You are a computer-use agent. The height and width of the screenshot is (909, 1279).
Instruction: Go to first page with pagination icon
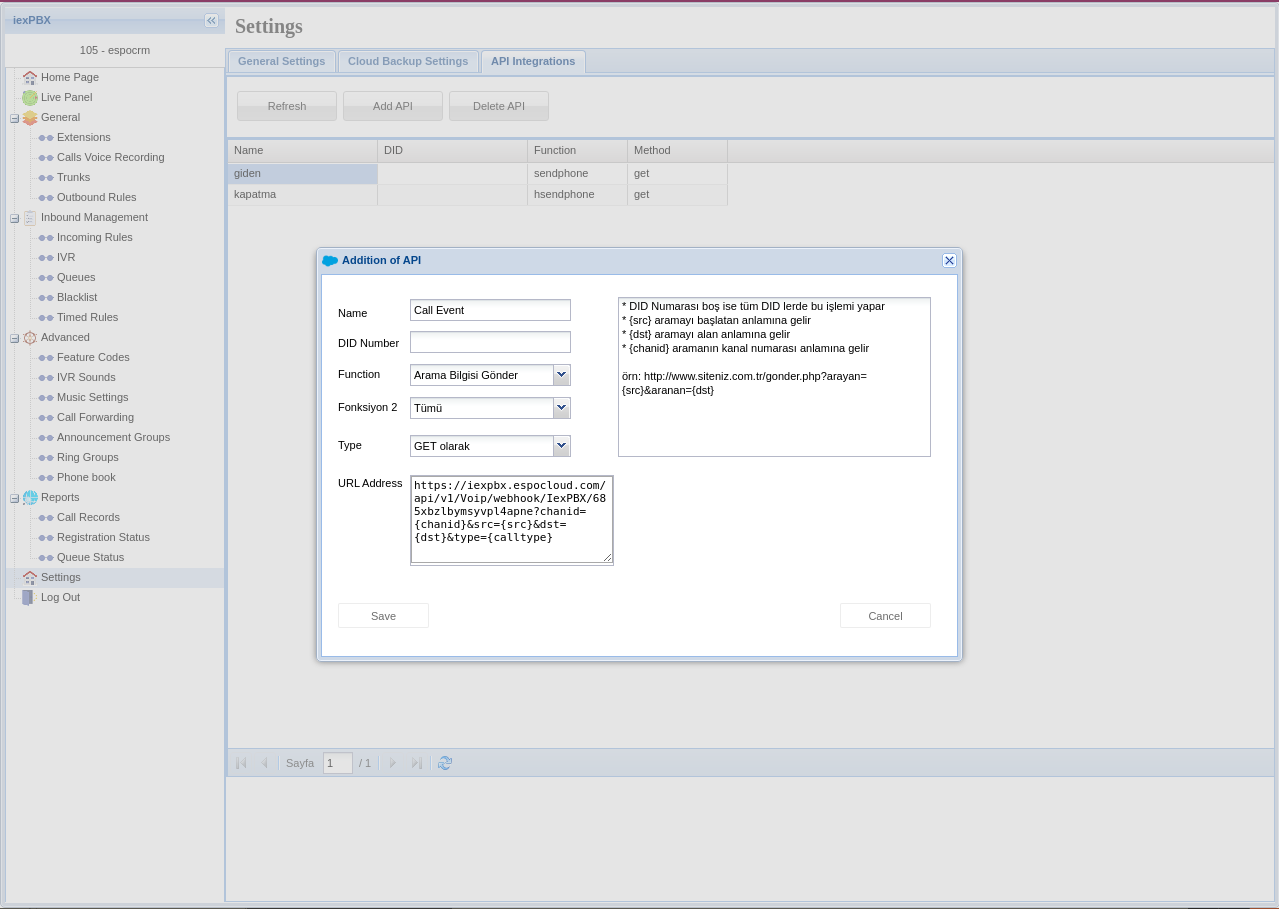[240, 762]
